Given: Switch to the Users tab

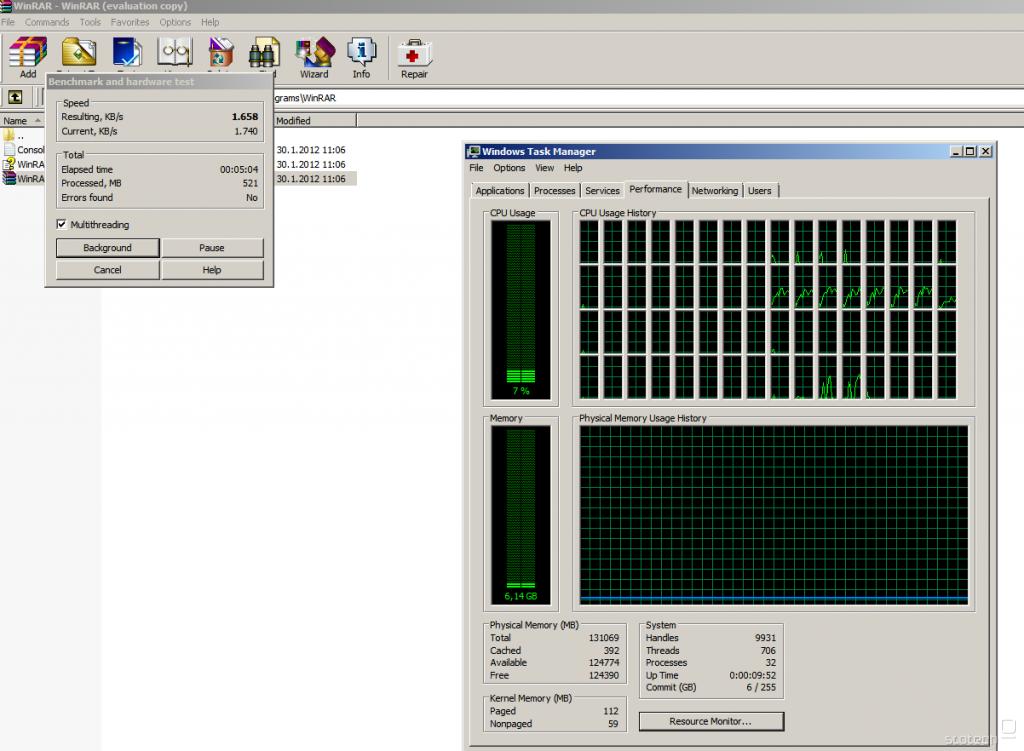Looking at the screenshot, I should [760, 190].
